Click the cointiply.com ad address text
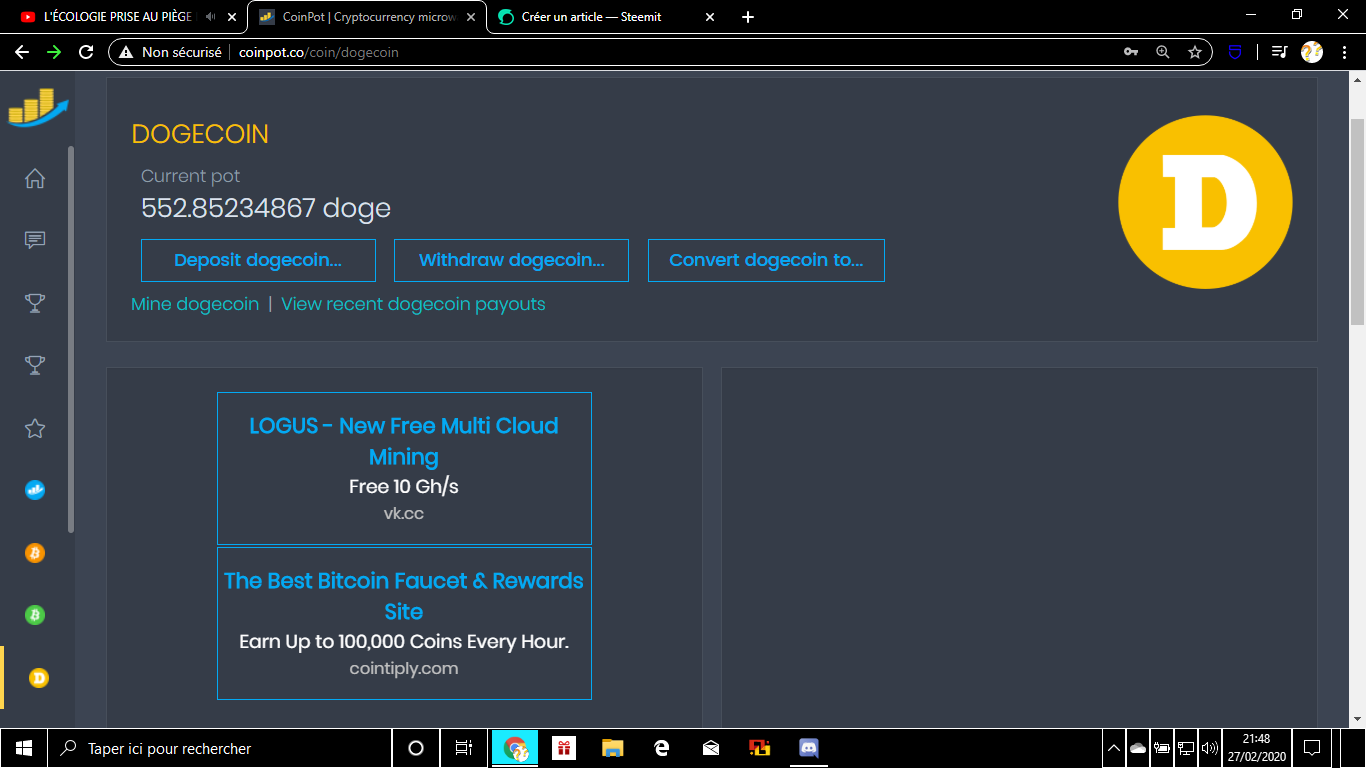 coord(404,669)
